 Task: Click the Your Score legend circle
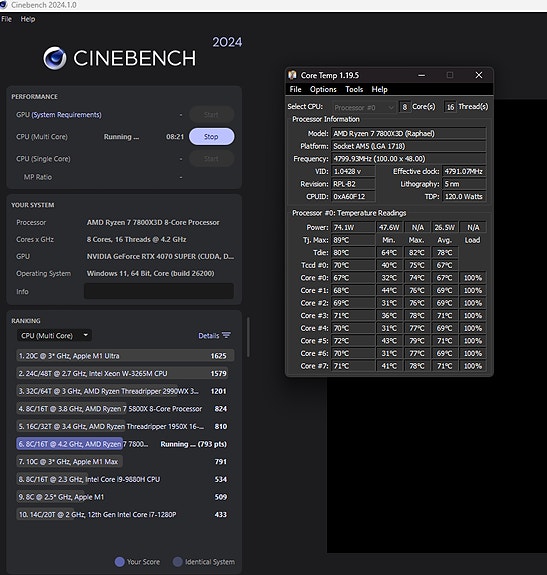point(120,562)
